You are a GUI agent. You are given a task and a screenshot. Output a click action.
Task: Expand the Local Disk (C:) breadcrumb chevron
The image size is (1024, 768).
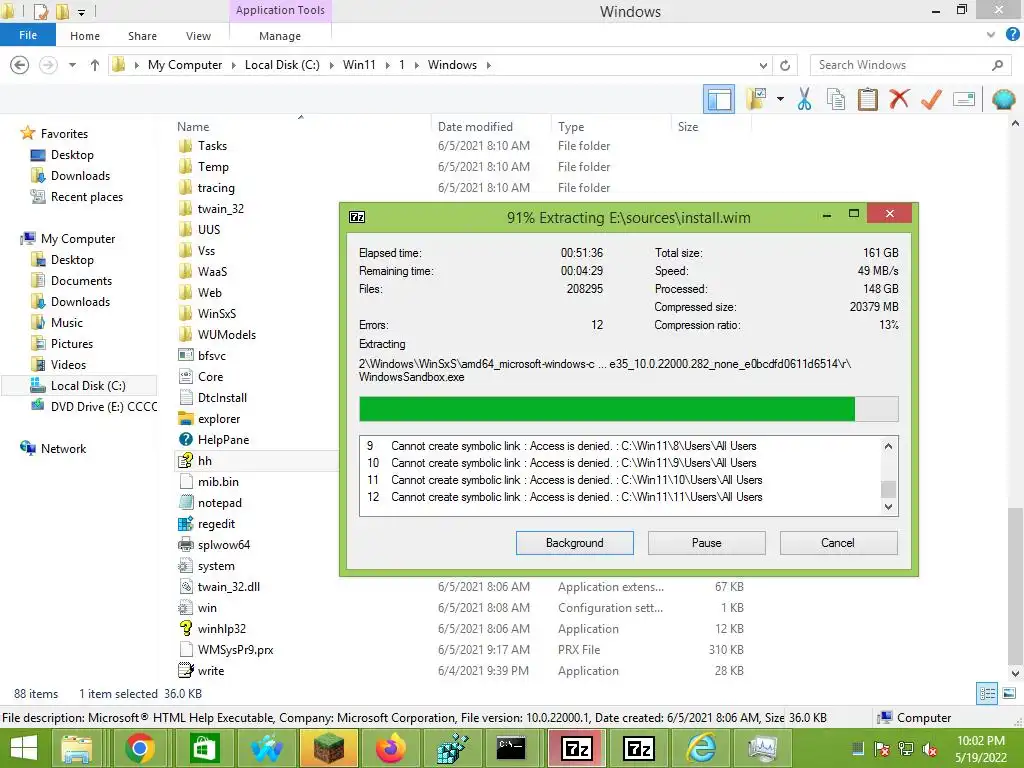click(331, 65)
